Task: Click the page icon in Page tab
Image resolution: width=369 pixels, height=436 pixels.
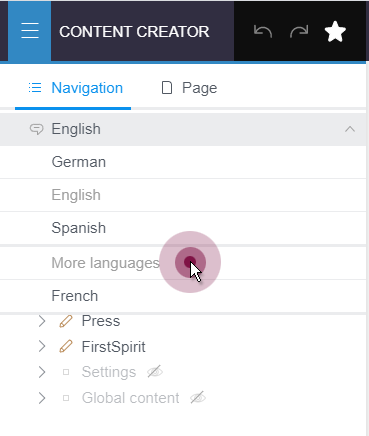Action: (167, 88)
